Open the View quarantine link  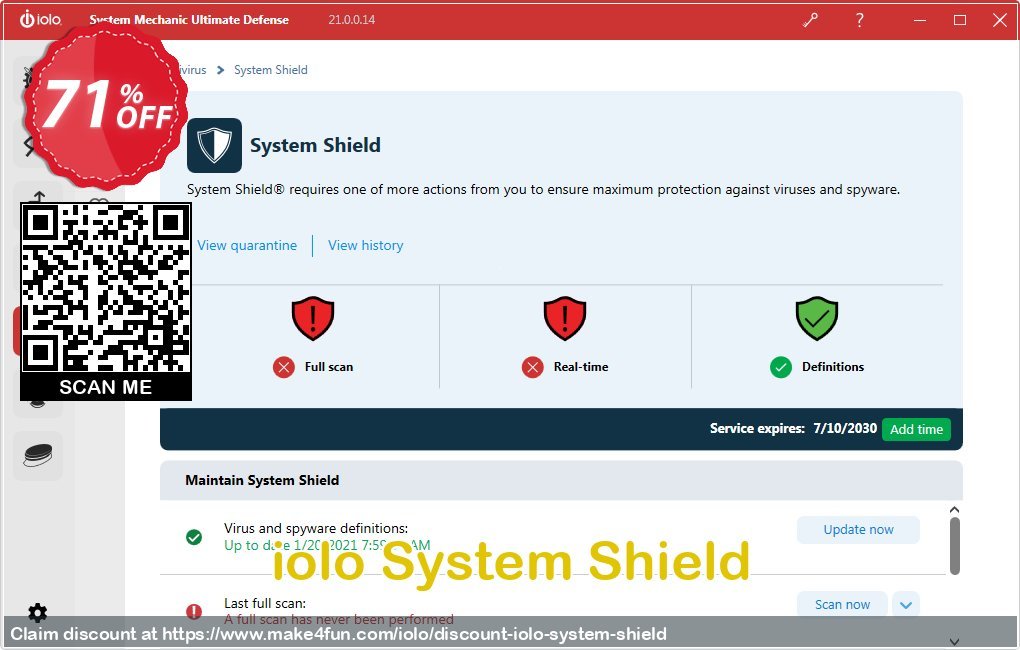(247, 245)
